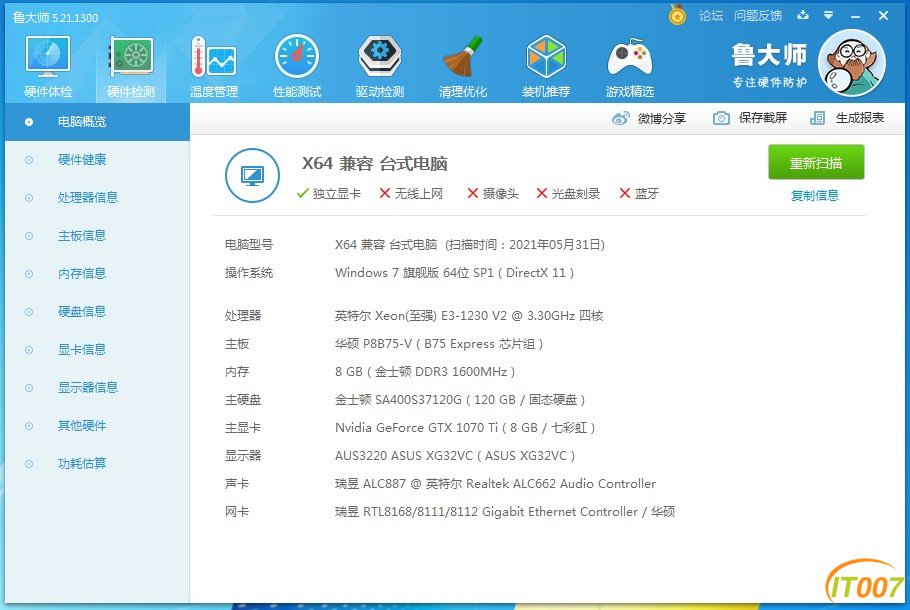Close the 鲁大师 window
Screen dimensions: 910x610
pyautogui.click(x=883, y=16)
